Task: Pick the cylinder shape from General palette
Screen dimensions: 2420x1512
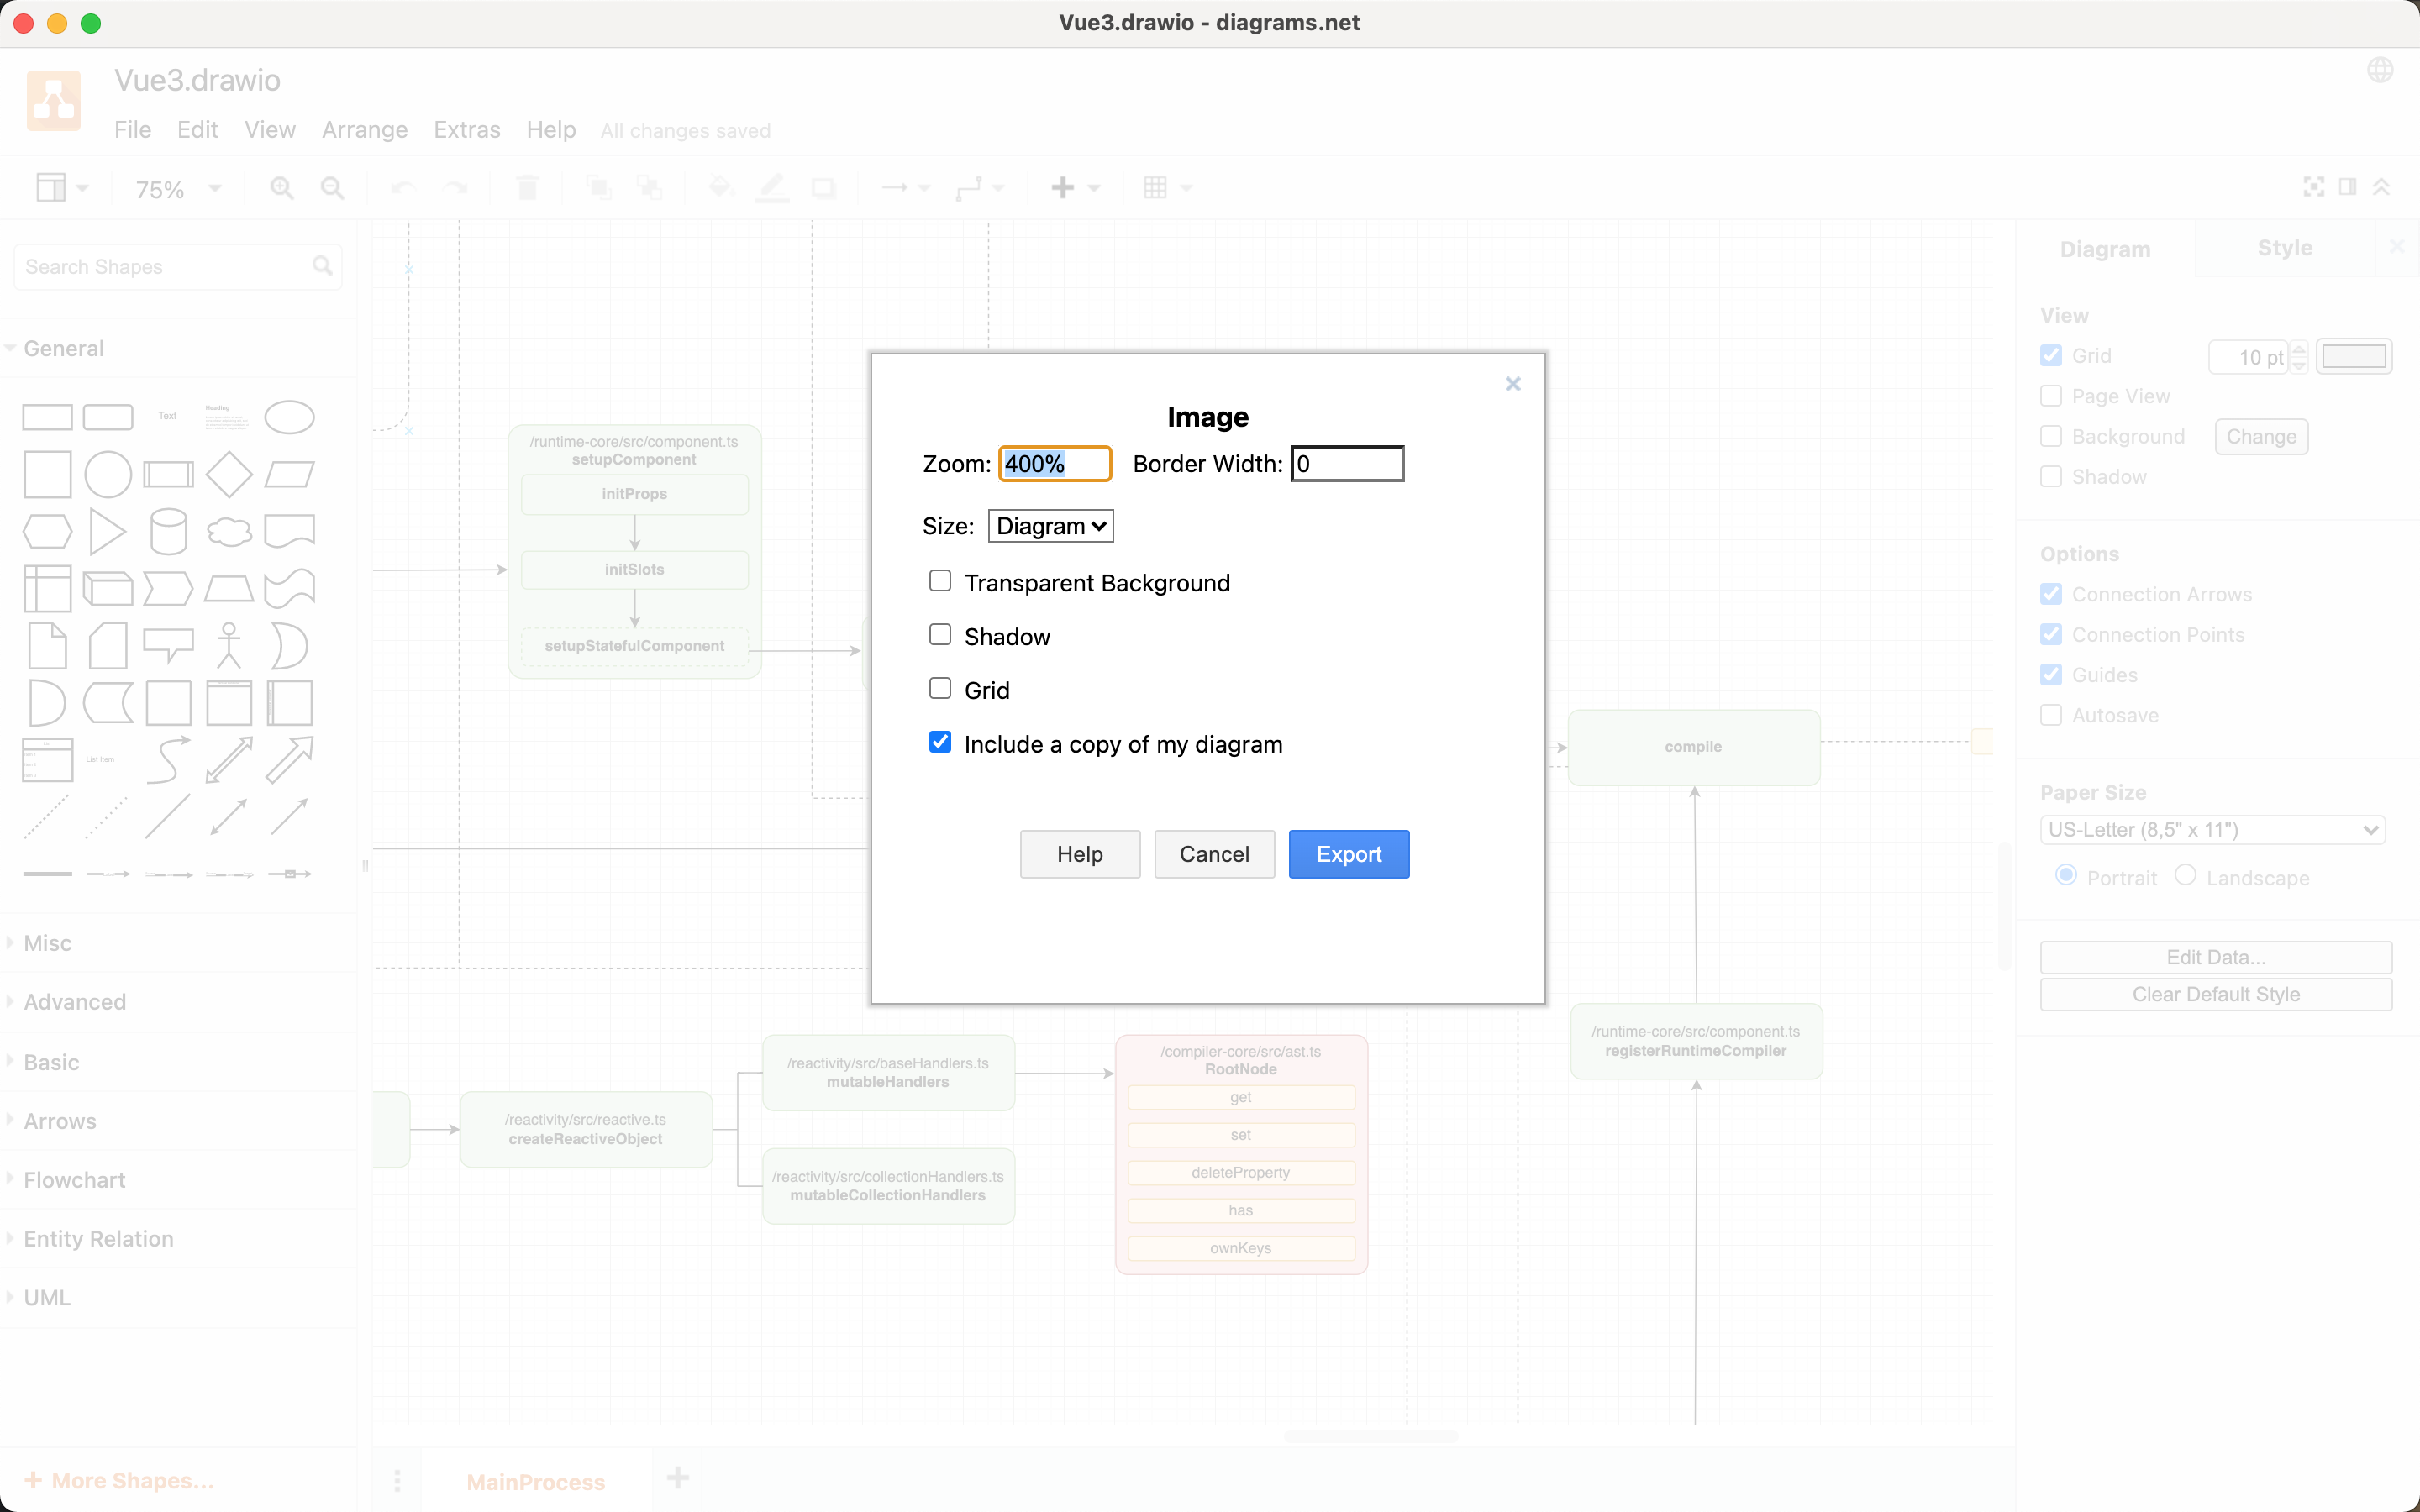Action: point(168,531)
